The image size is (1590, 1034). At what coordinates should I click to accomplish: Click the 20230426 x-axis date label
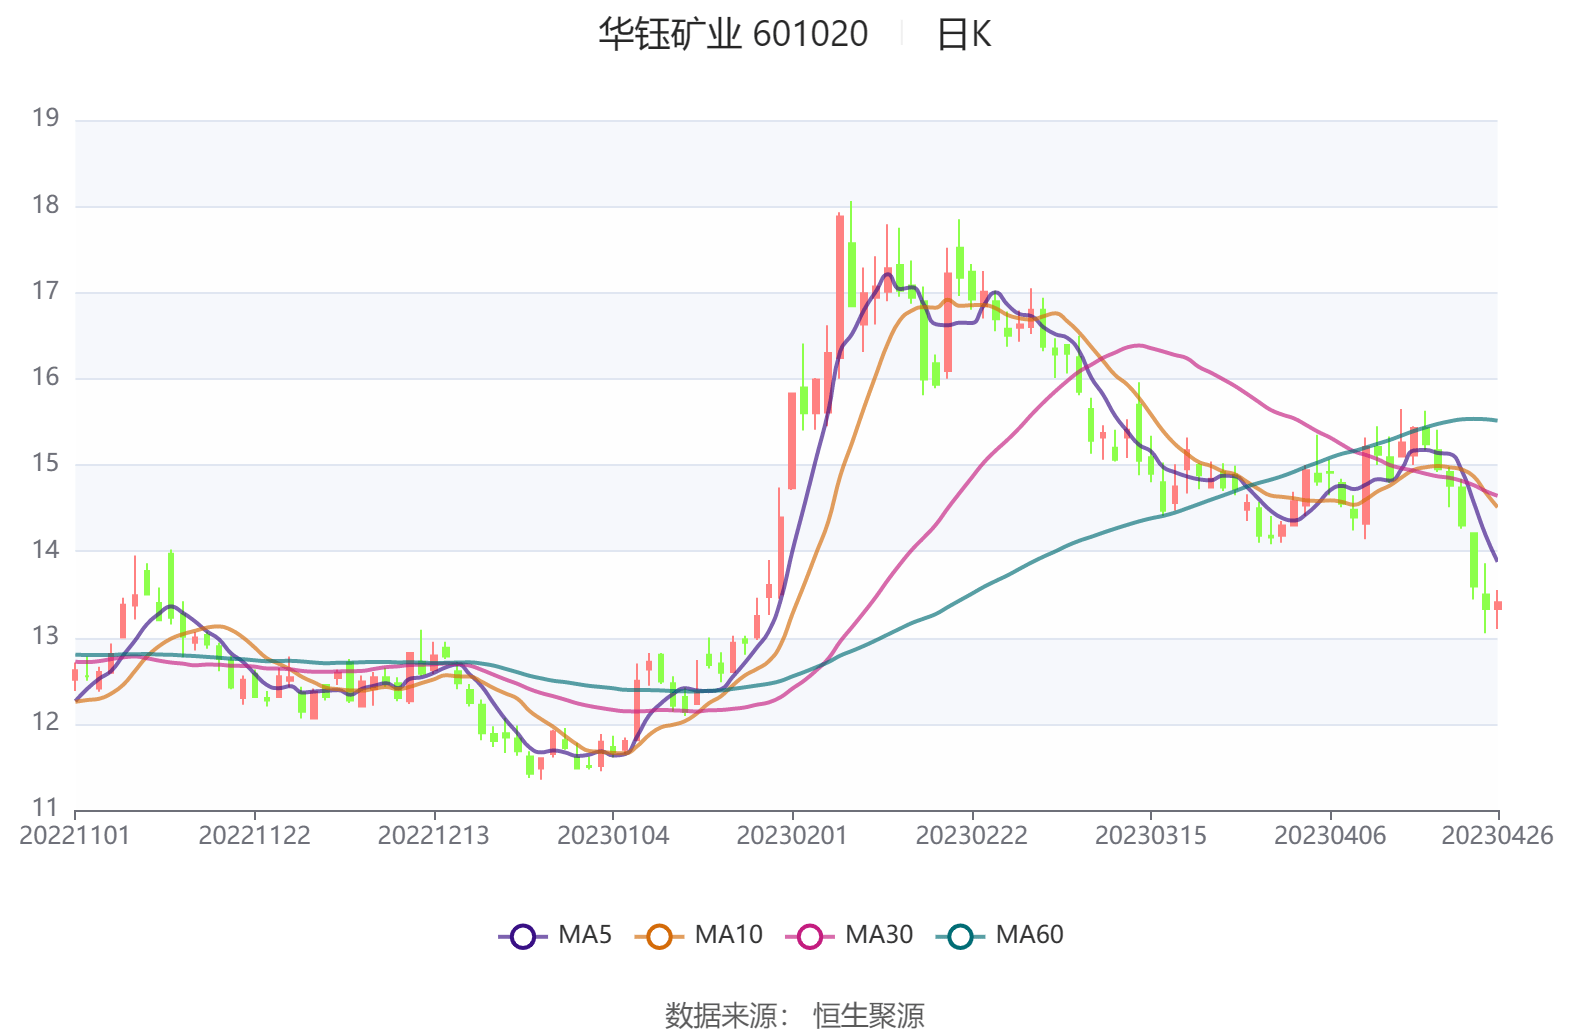point(1496,835)
